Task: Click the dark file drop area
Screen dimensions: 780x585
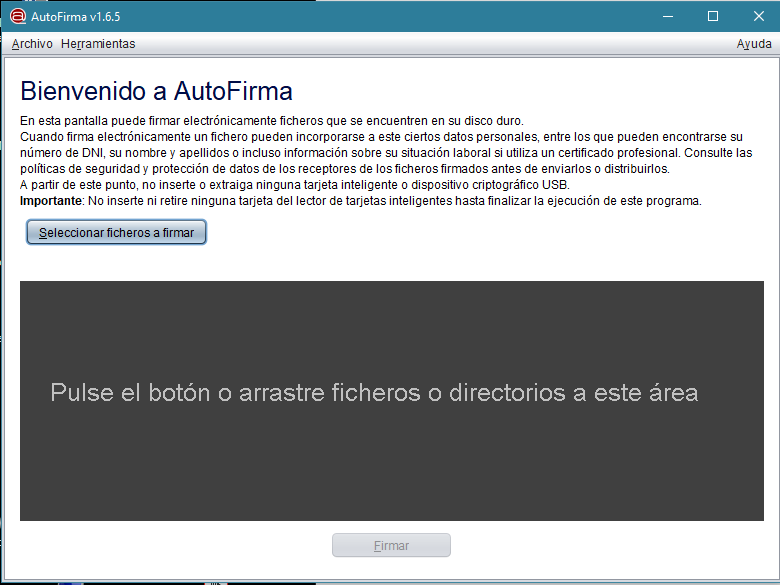Action: (391, 401)
